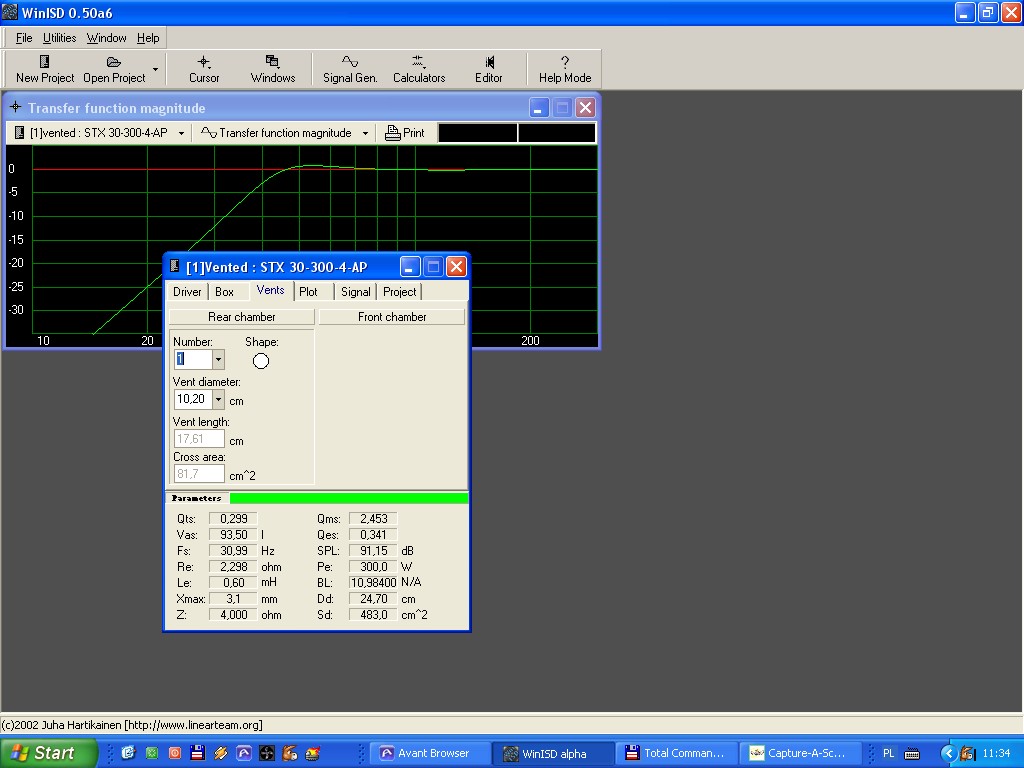This screenshot has height=768, width=1024.
Task: Open the Calculators tool
Action: (419, 69)
